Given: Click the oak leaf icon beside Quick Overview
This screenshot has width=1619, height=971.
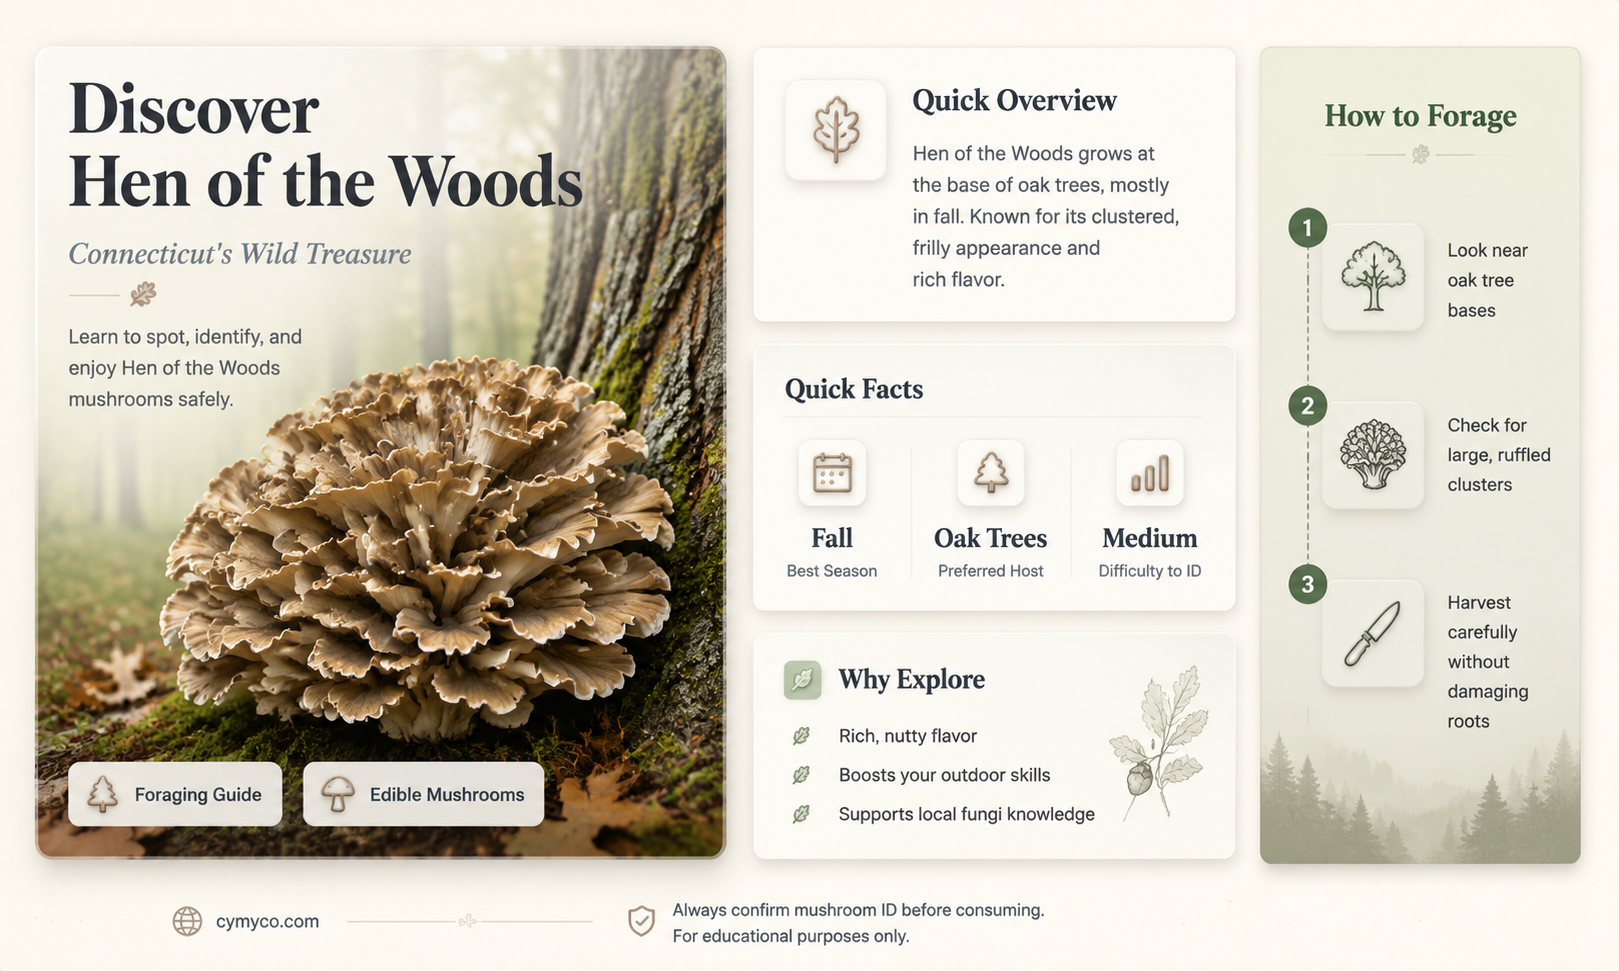Looking at the screenshot, I should click(836, 130).
